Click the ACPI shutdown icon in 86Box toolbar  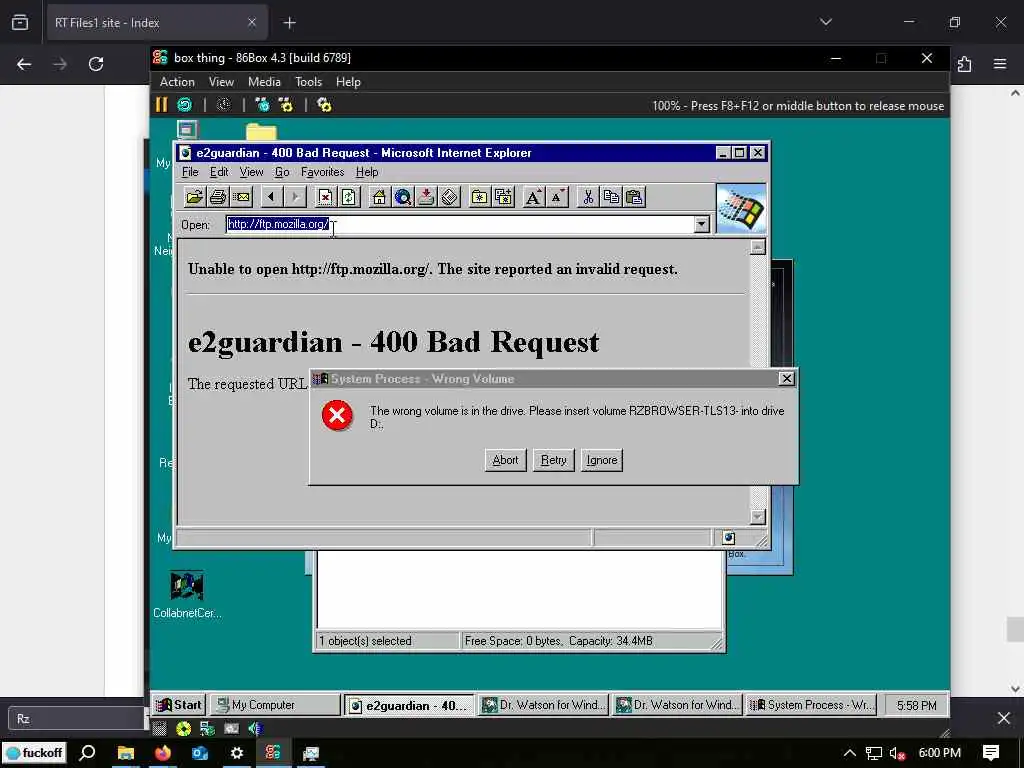(x=223, y=104)
